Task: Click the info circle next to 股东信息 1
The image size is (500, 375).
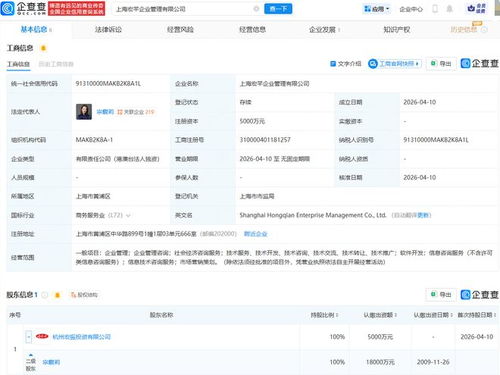Action: [44, 295]
